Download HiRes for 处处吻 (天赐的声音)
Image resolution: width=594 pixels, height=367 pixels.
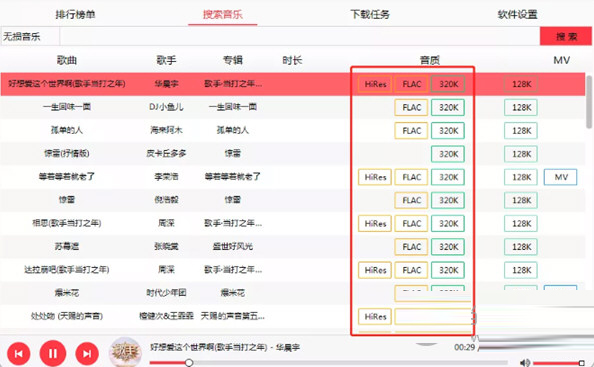click(375, 317)
